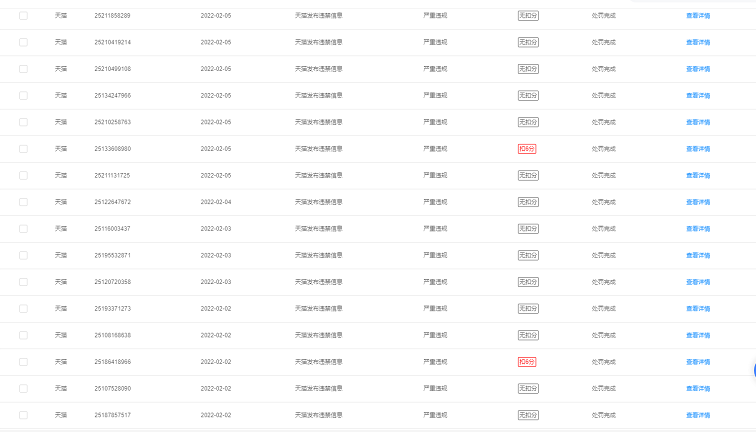Viewport: 756px width, 432px height.
Task: Check the box beside 25134247966
Action: tap(23, 95)
